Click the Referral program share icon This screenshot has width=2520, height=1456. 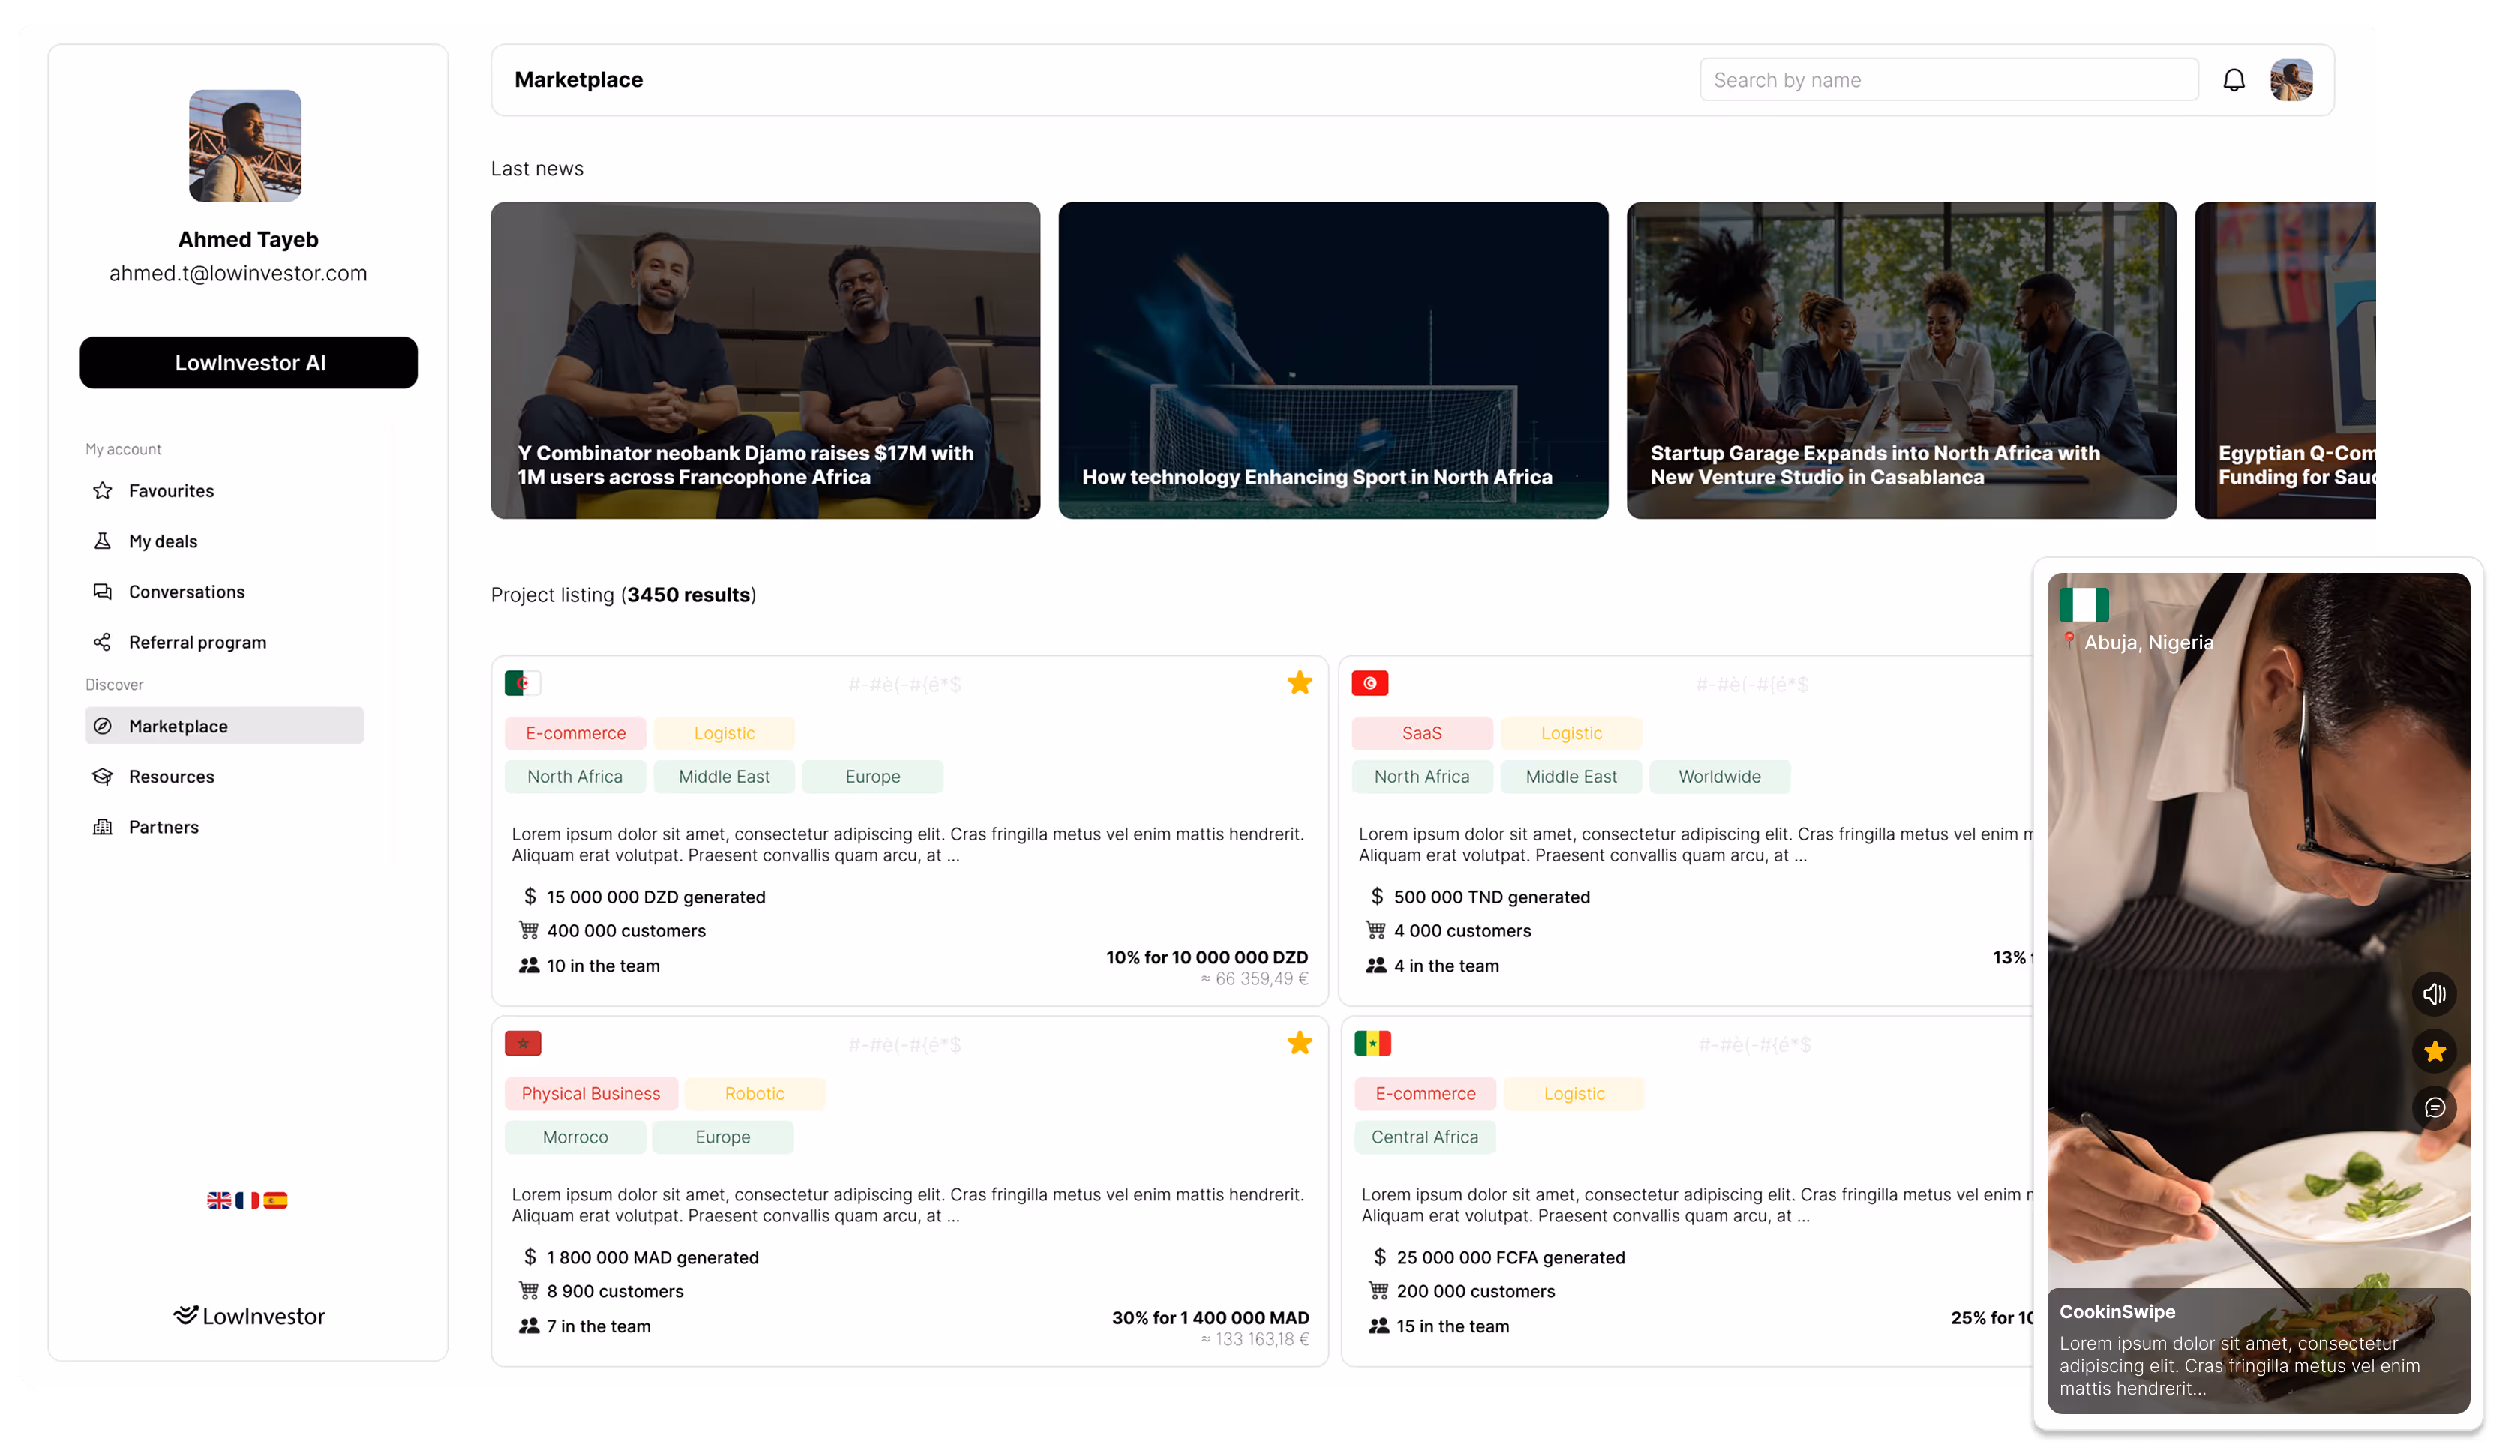102,642
